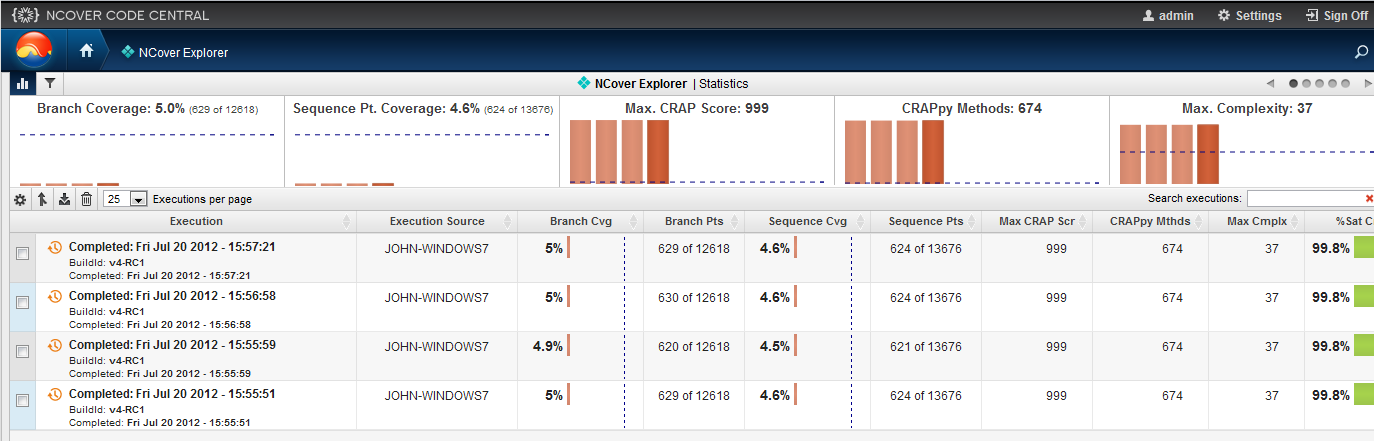Open NCover Explorer breadcrumb
Viewport: 1374px width, 441px height.
(175, 52)
